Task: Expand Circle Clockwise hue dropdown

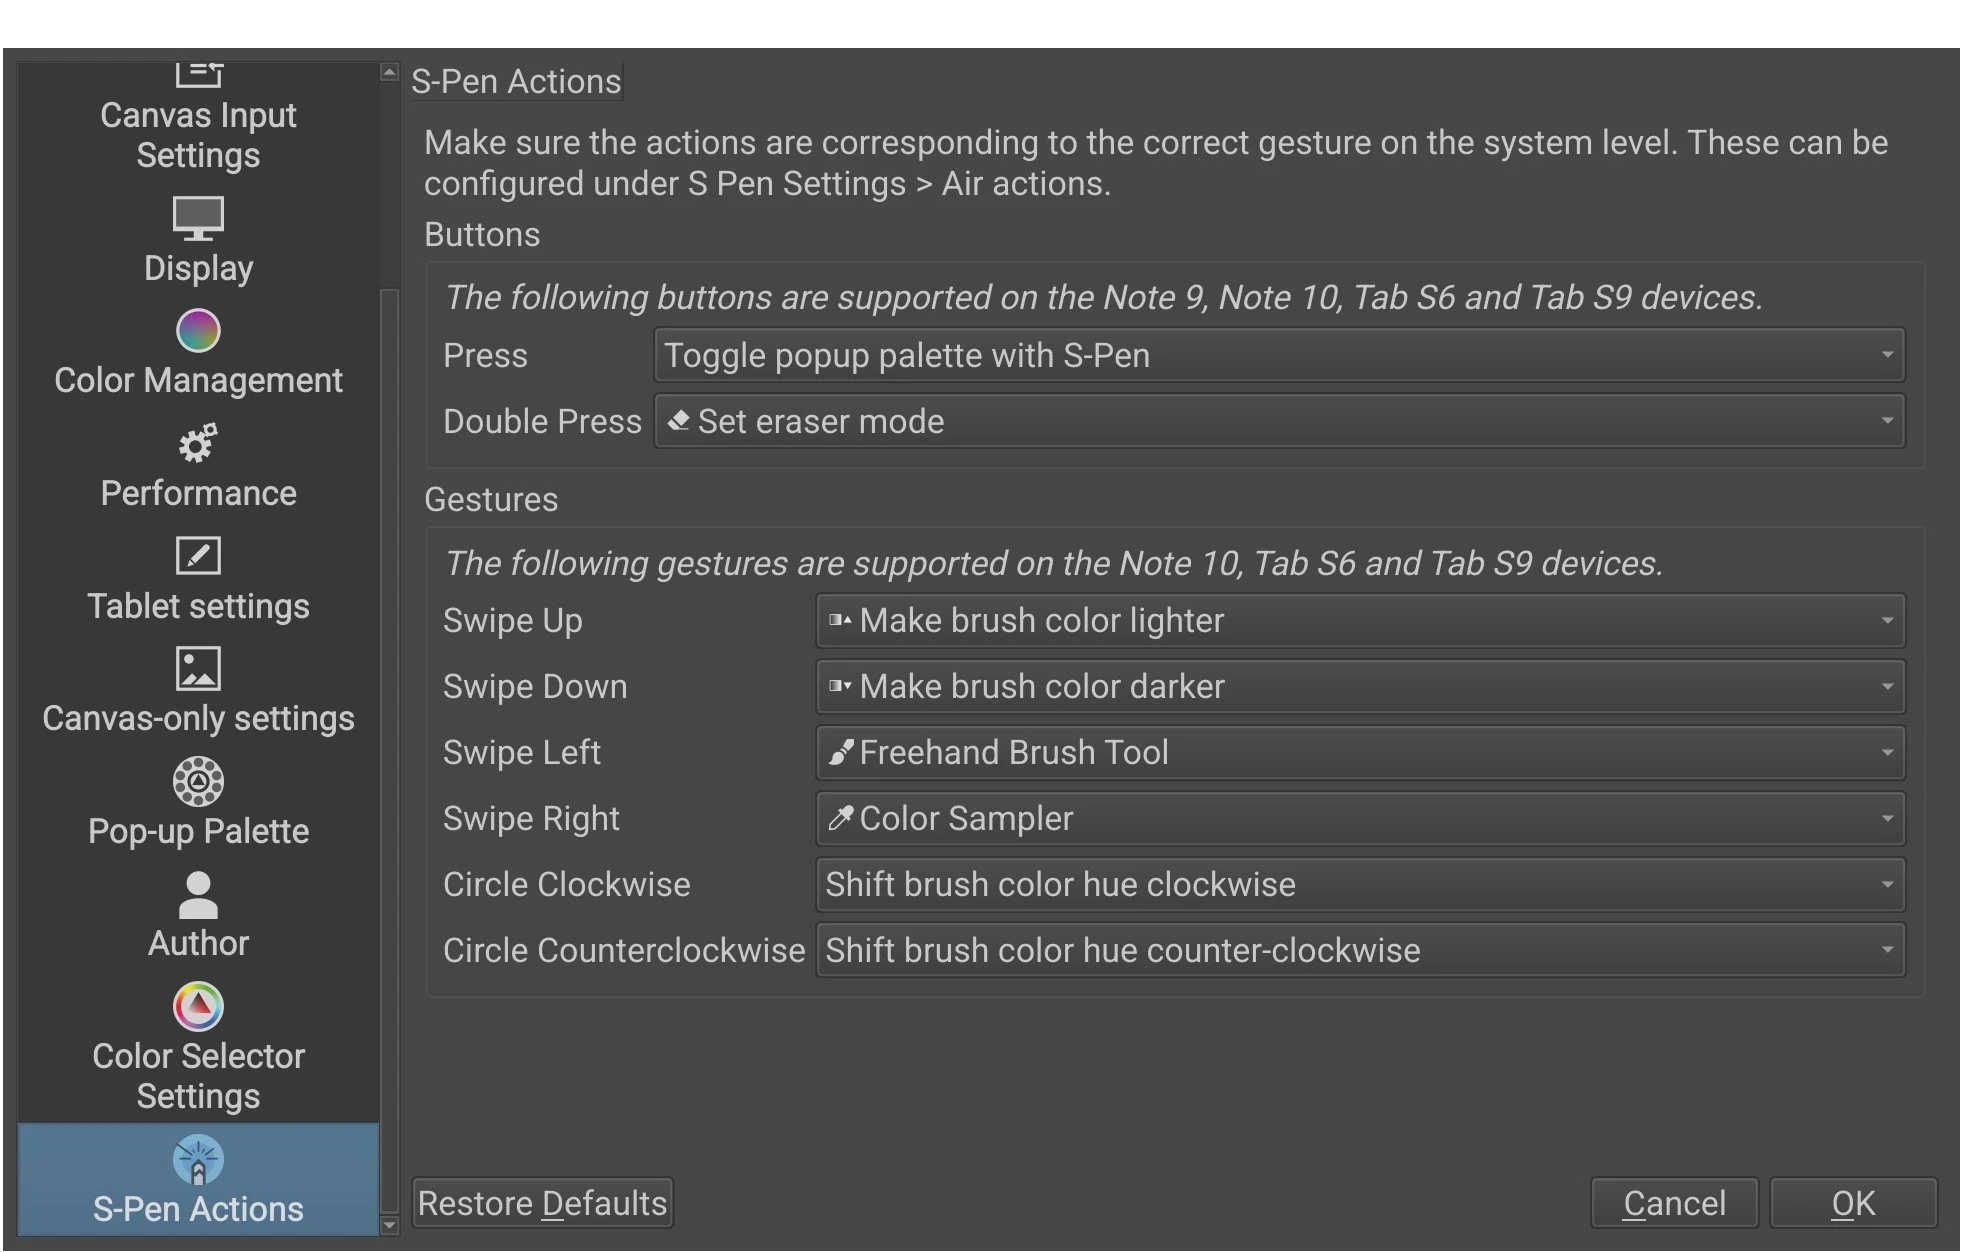Action: (x=1360, y=884)
